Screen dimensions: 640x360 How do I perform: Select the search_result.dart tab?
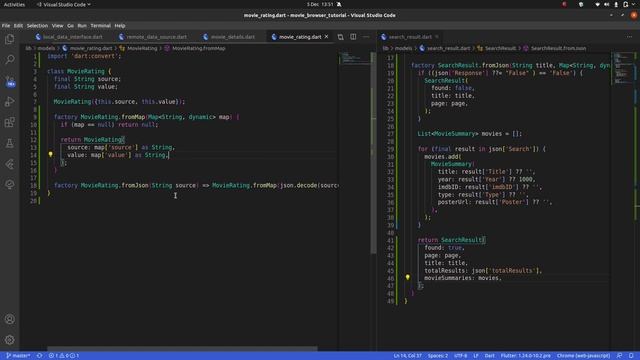410,37
